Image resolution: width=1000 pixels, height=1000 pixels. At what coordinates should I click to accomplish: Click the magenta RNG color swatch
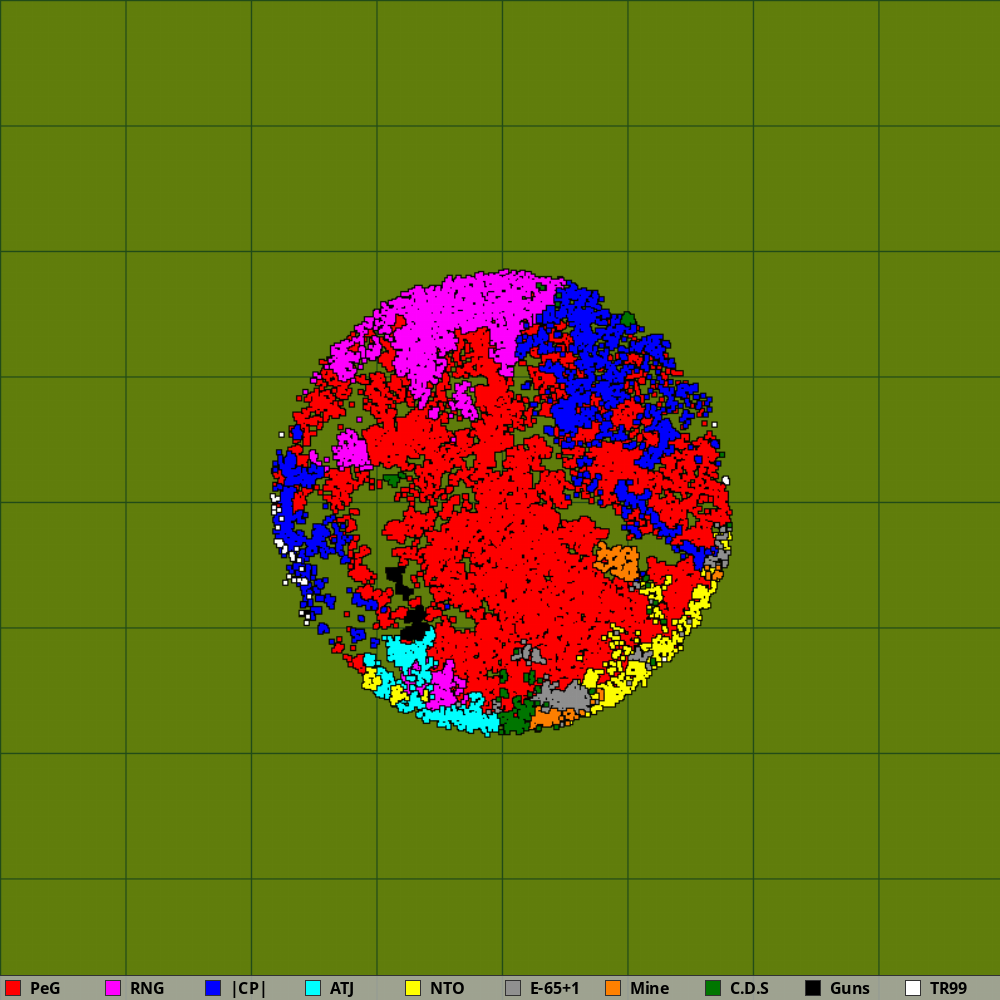(113, 988)
